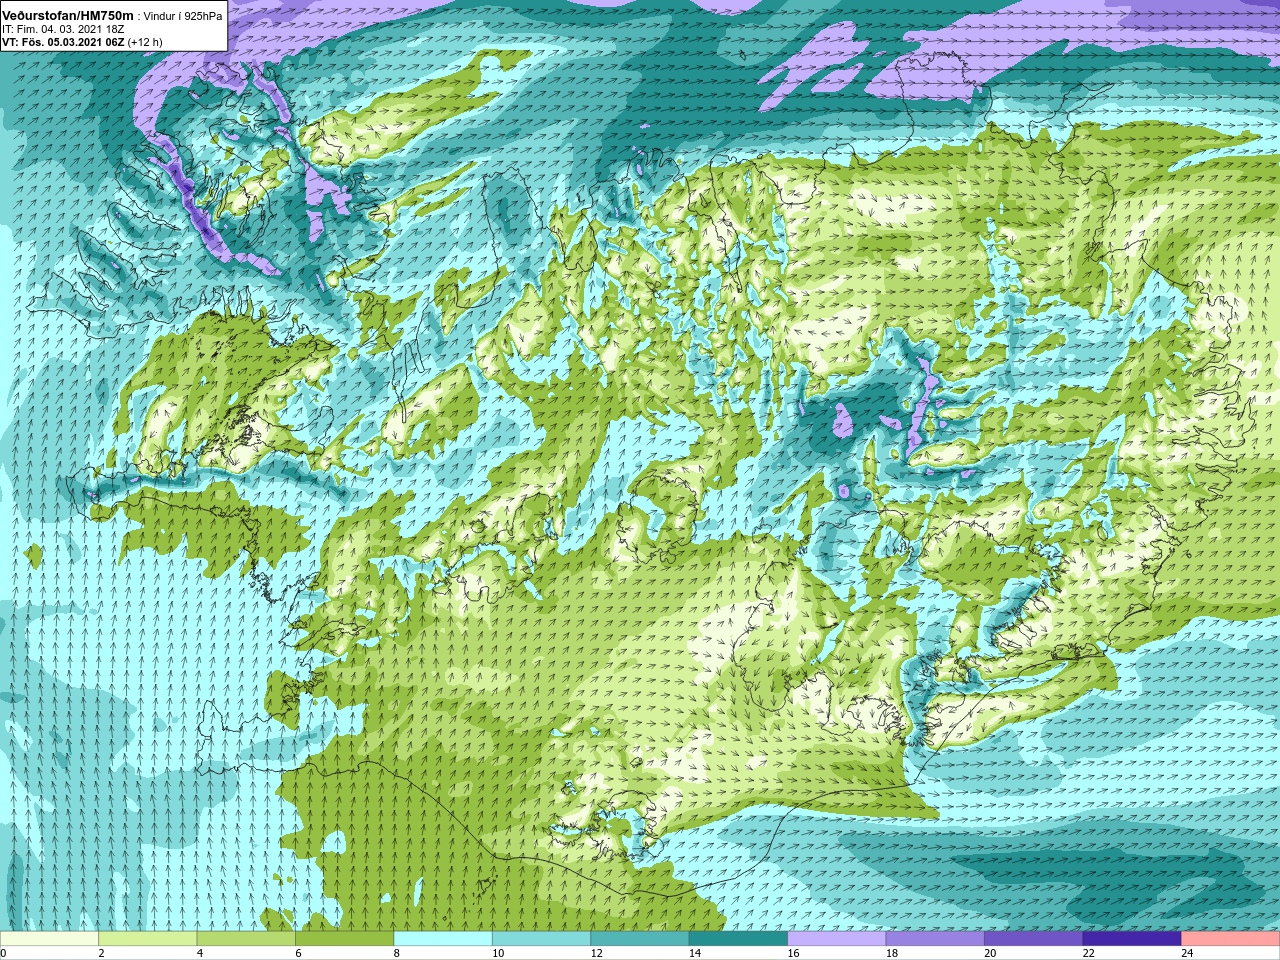
Task: Click the medium purple 18–20 legend swatch
Action: pos(936,939)
